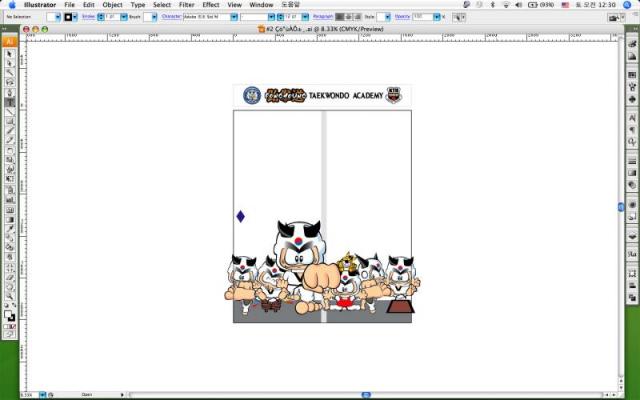Viewport: 640px width, 400px height.
Task: Click the font size stepper arrows
Action: click(280, 17)
